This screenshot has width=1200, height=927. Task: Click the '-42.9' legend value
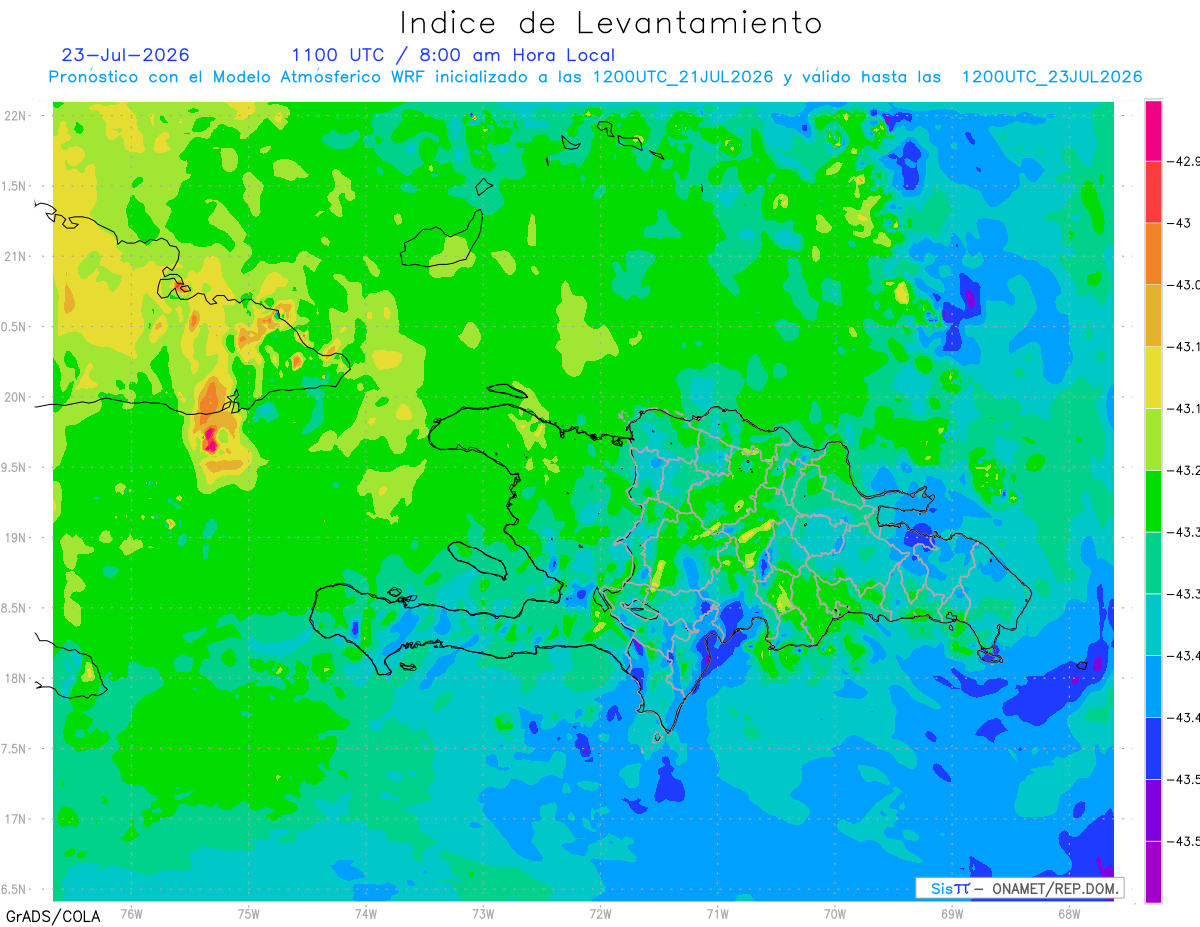1184,161
